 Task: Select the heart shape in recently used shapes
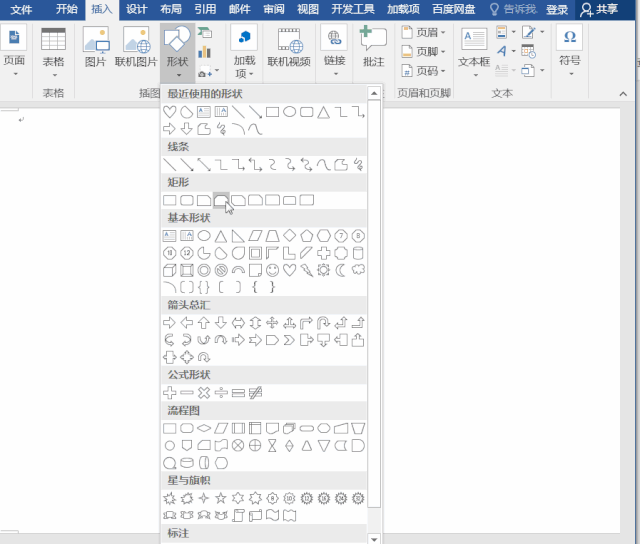point(169,112)
